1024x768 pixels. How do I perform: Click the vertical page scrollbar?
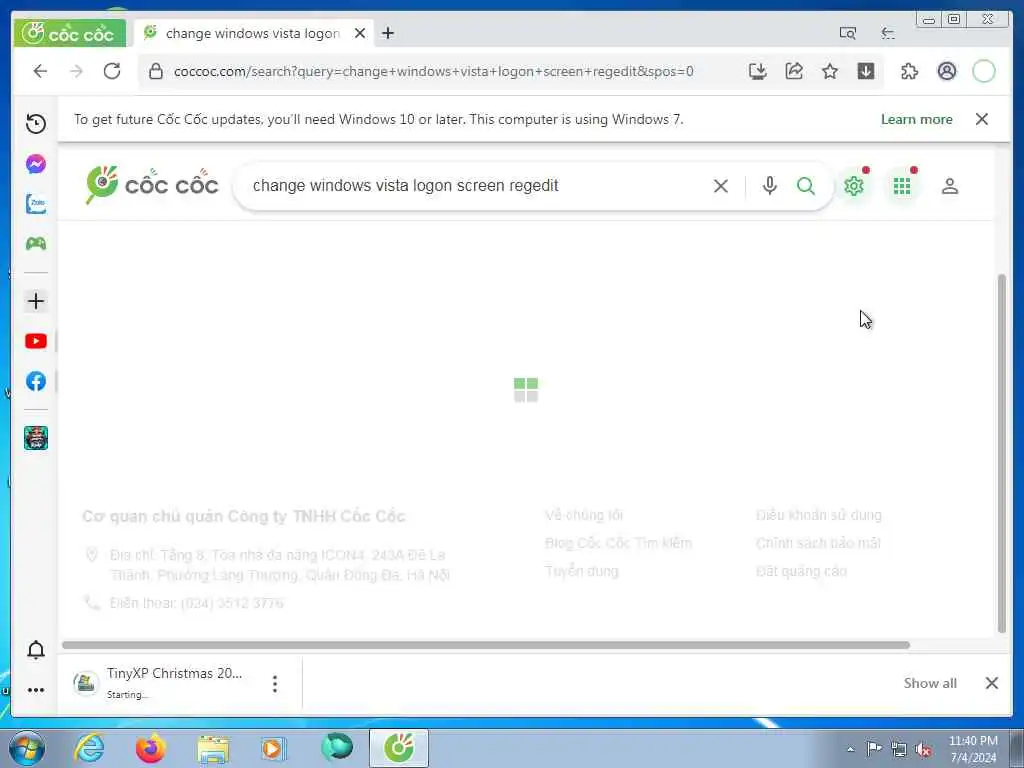tap(1002, 454)
